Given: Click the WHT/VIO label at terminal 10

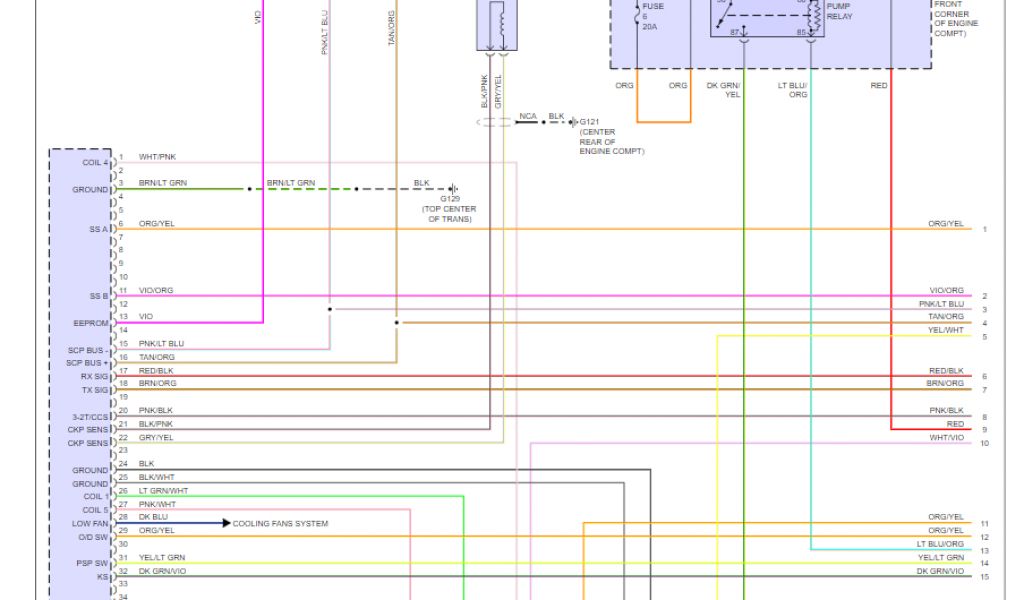Looking at the screenshot, I should [x=946, y=437].
